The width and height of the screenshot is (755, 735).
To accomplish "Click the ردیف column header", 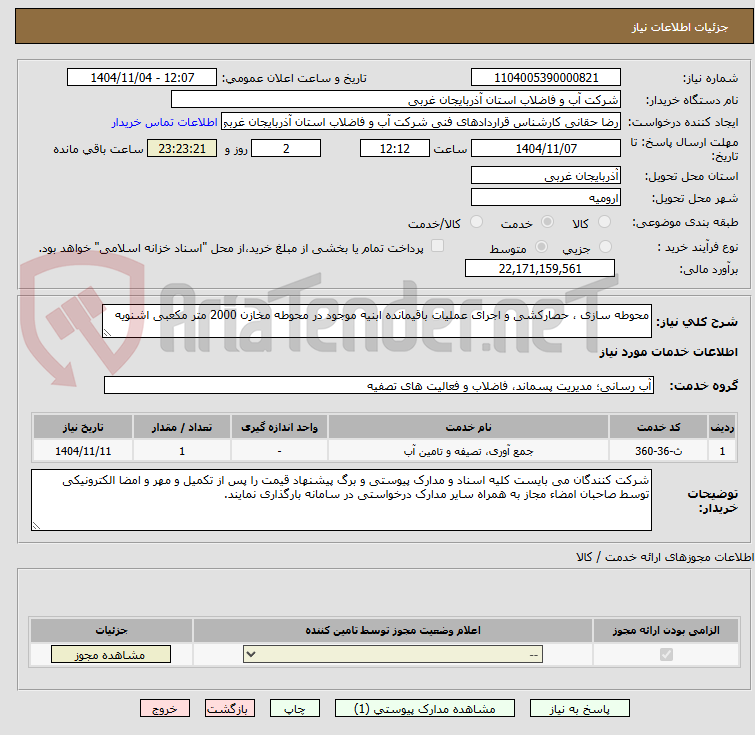I will click(722, 427).
